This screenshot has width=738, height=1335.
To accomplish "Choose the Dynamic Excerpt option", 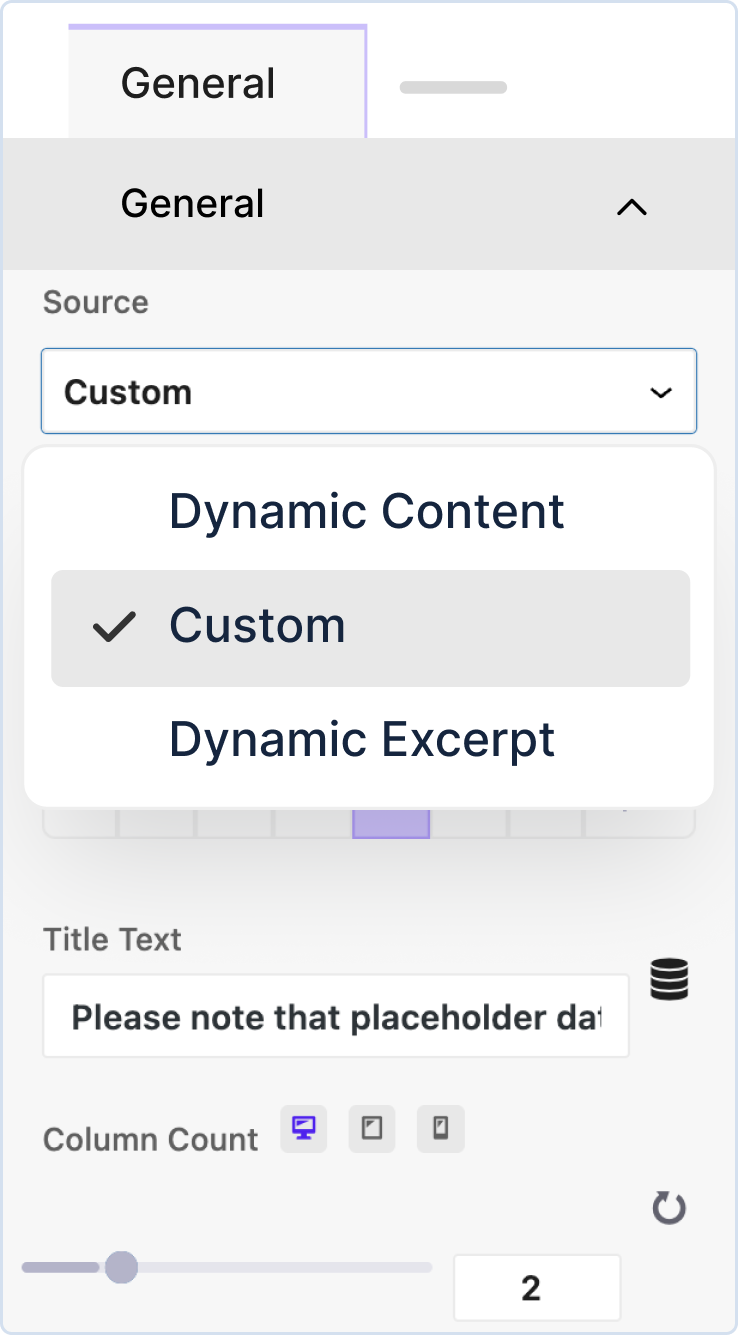I will [x=362, y=740].
